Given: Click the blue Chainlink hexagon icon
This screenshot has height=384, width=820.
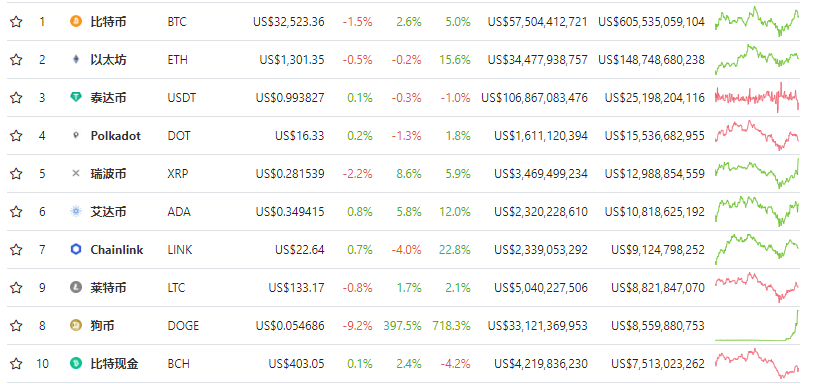Looking at the screenshot, I should click(x=76, y=250).
